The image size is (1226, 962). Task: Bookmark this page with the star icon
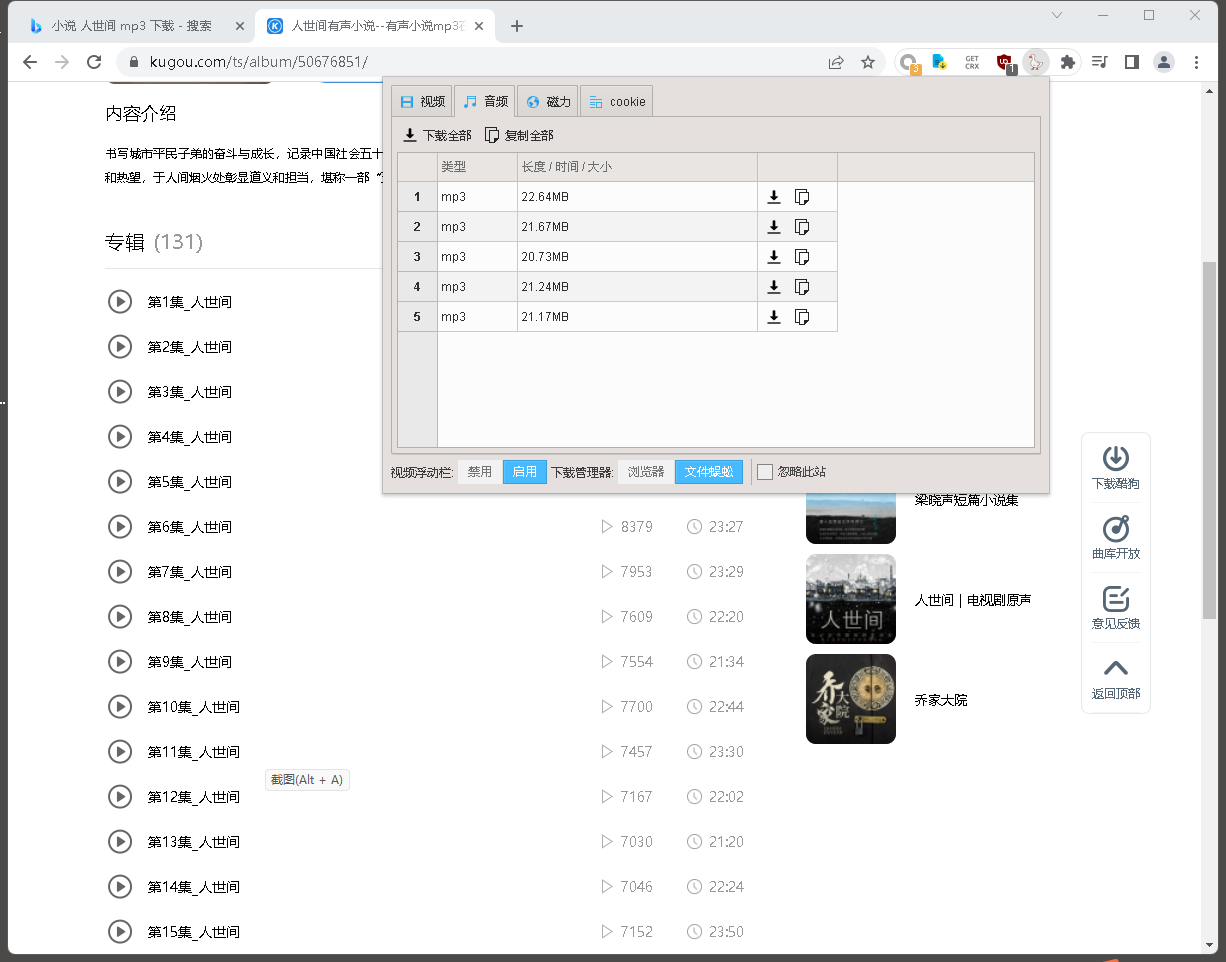pyautogui.click(x=868, y=62)
